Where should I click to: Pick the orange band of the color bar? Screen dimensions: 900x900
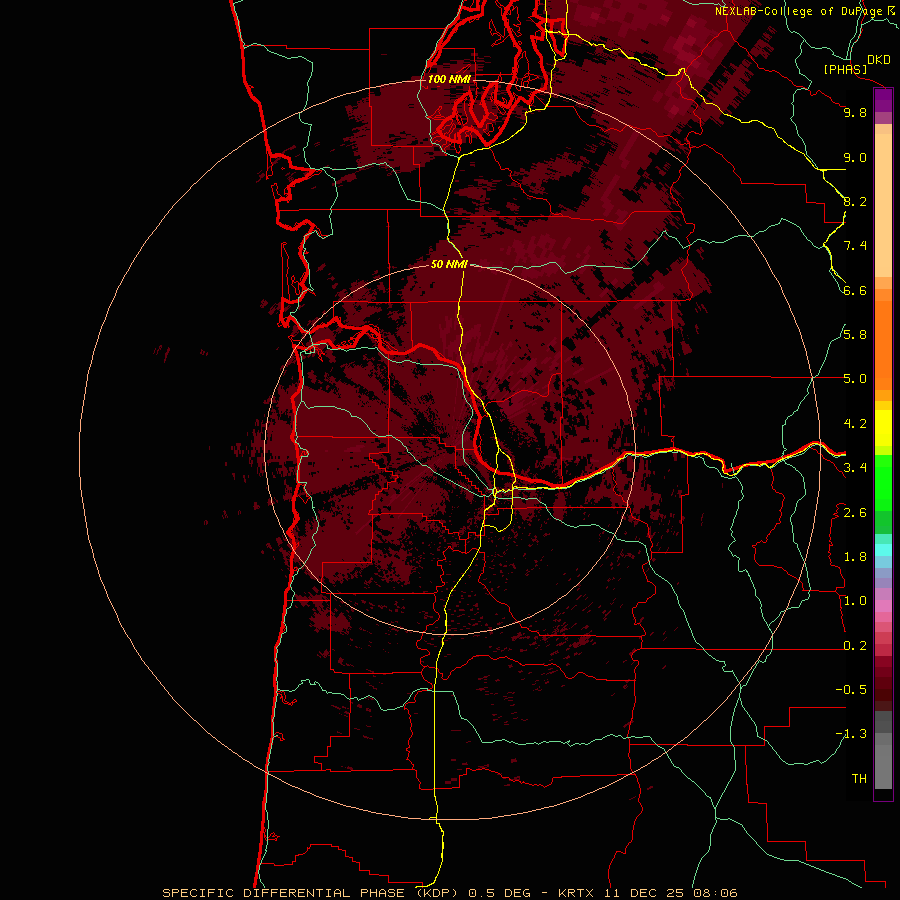[x=883, y=346]
